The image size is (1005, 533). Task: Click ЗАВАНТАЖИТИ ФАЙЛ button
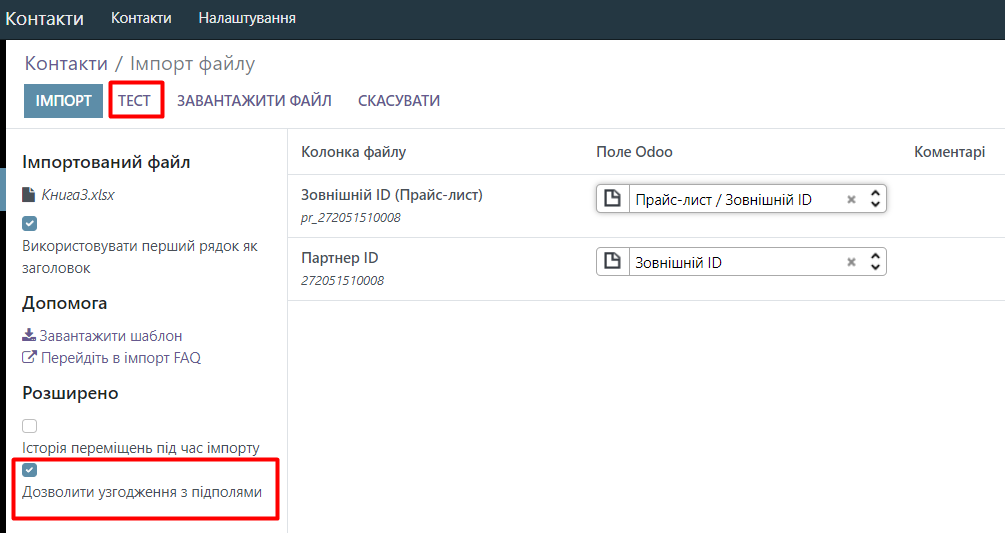click(254, 101)
